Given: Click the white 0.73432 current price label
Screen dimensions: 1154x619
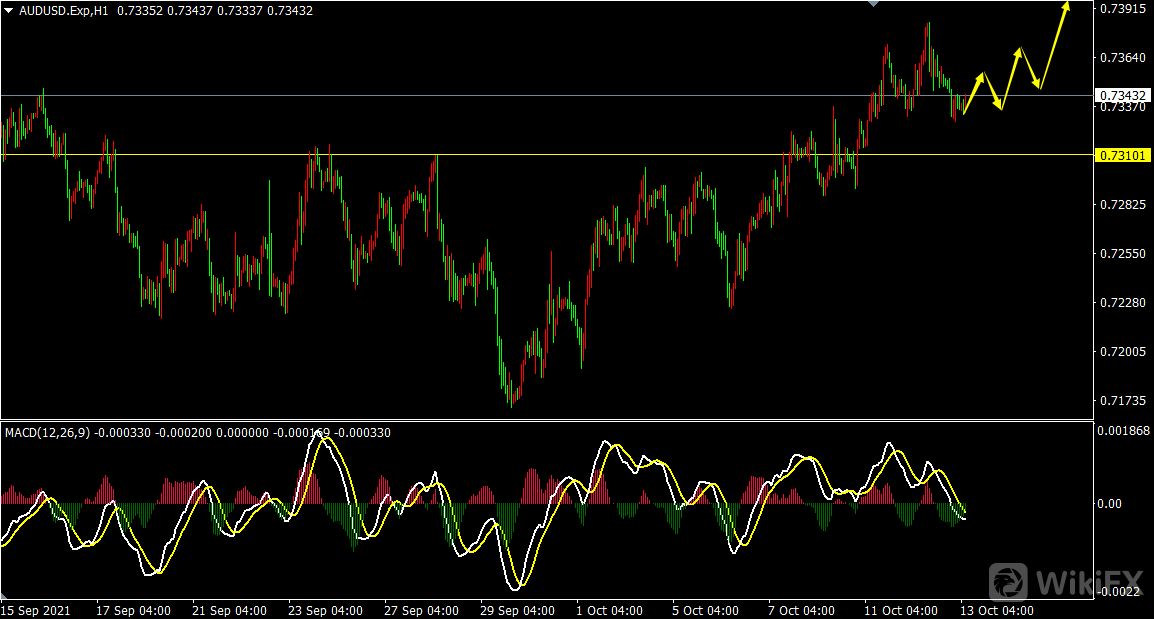Looking at the screenshot, I should click(1122, 96).
